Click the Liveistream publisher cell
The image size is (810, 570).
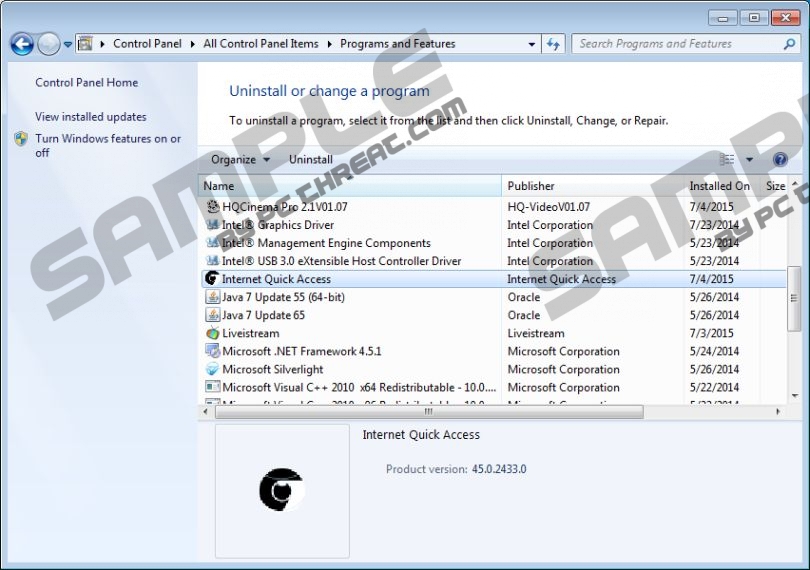click(536, 333)
